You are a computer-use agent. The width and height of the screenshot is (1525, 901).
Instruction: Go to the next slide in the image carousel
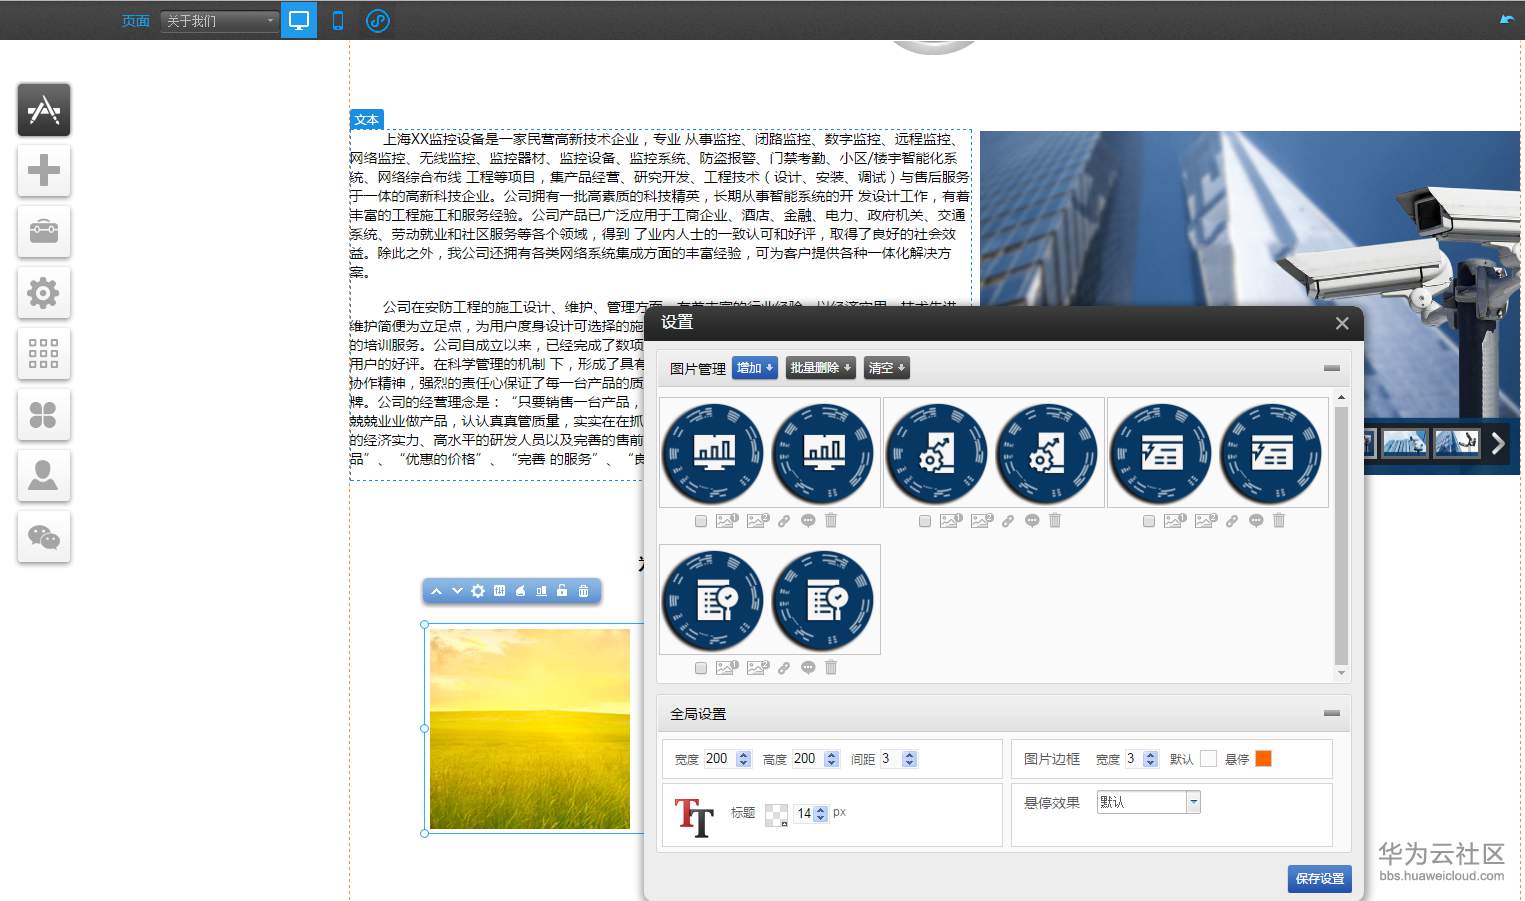(1497, 443)
